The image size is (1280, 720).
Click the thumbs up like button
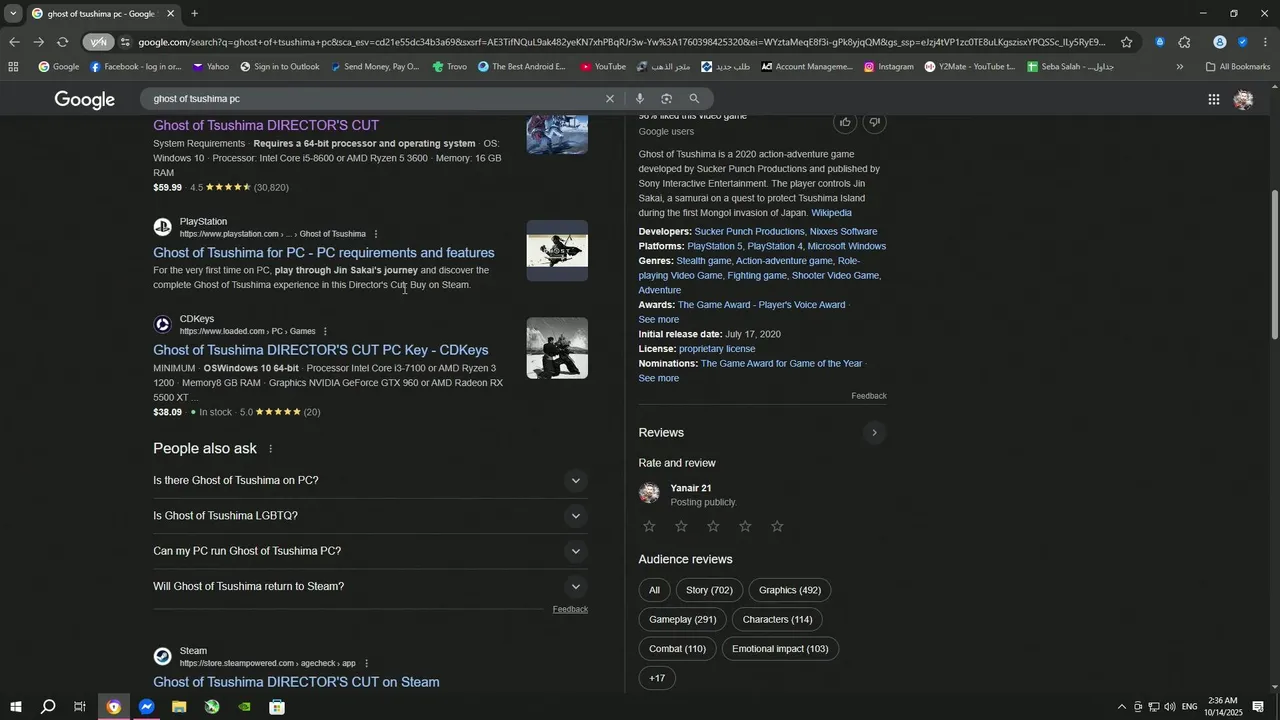845,122
